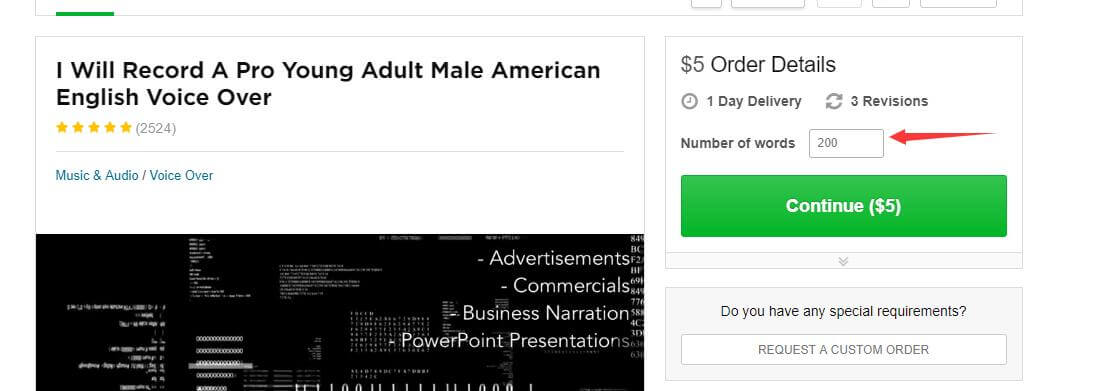1120x391 pixels.
Task: Click the circular arrows icon beside 3 Revisions
Action: tap(834, 102)
